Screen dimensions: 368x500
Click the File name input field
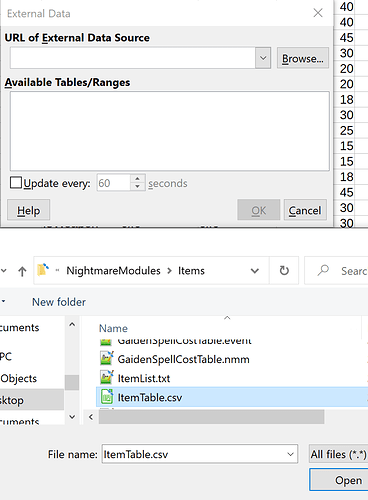(x=193, y=454)
